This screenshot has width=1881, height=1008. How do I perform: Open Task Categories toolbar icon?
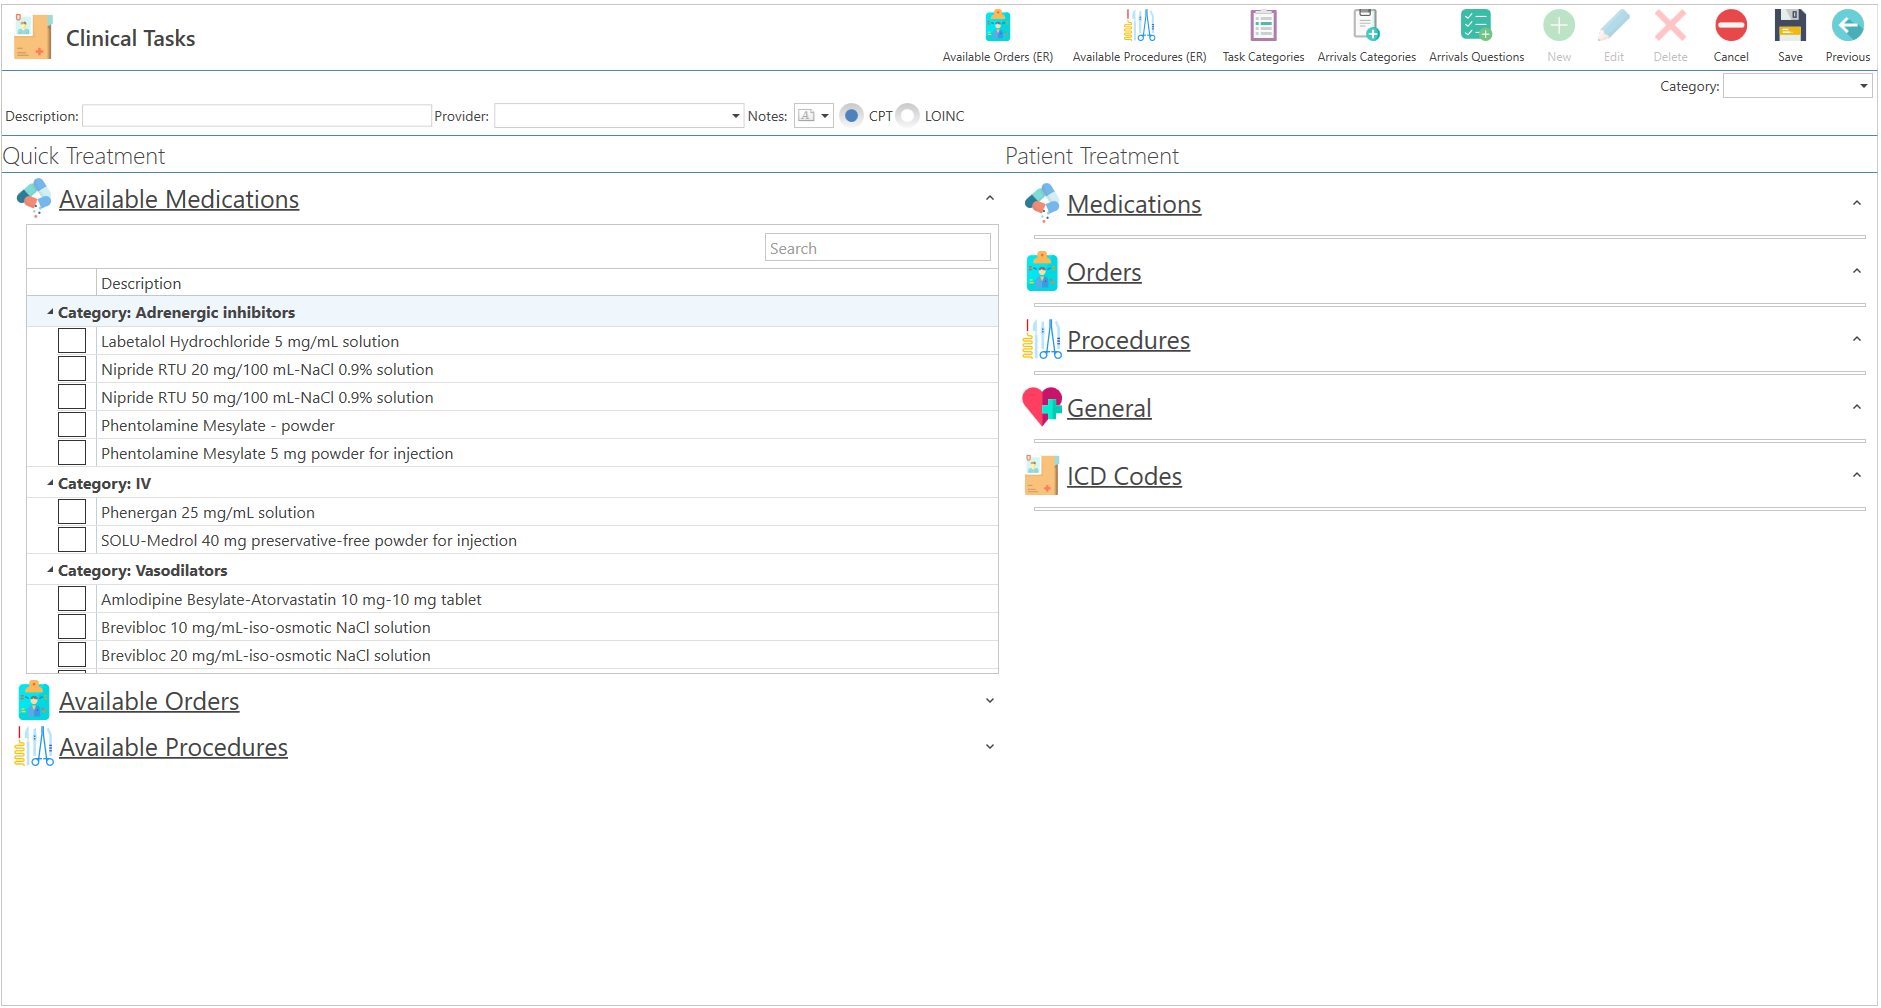click(x=1264, y=25)
